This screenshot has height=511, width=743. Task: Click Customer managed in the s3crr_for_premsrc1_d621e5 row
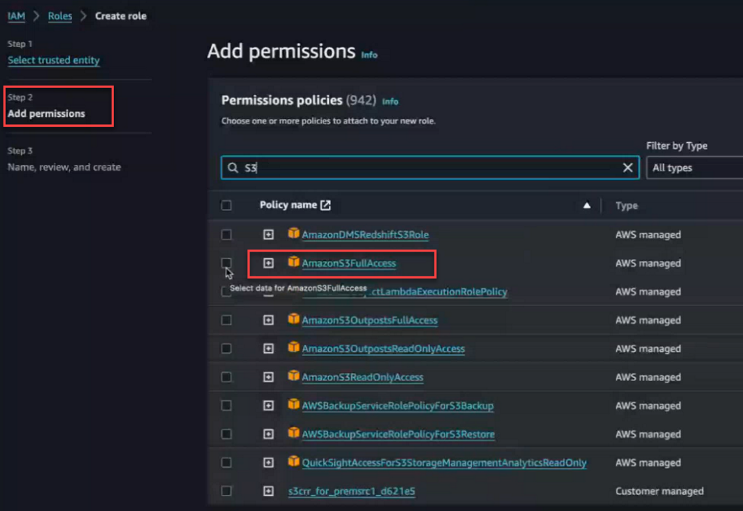tap(659, 491)
